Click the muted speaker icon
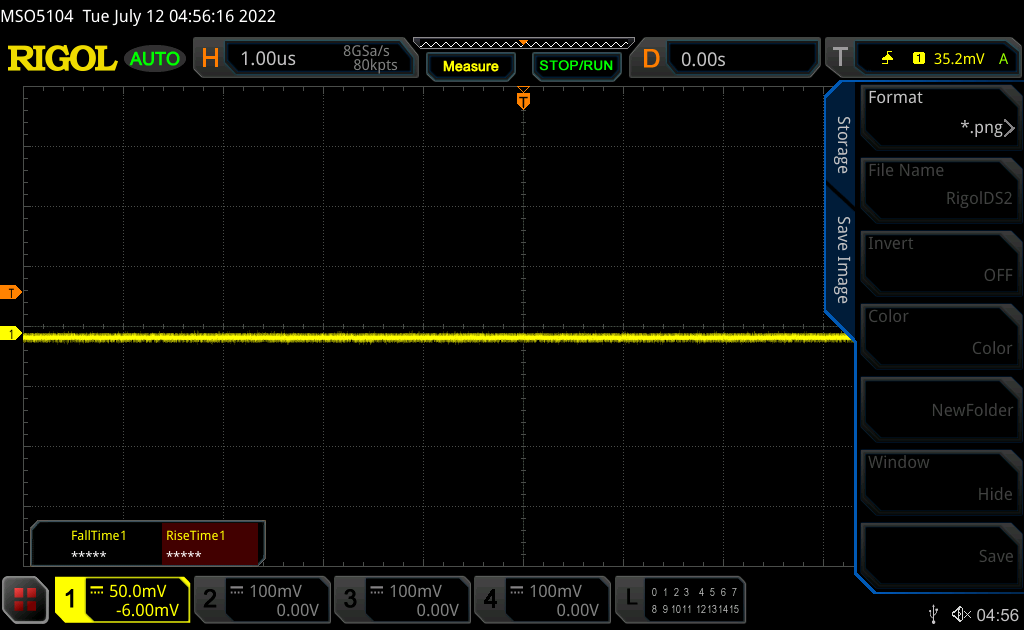Screen dimensions: 1024x630 point(961,613)
